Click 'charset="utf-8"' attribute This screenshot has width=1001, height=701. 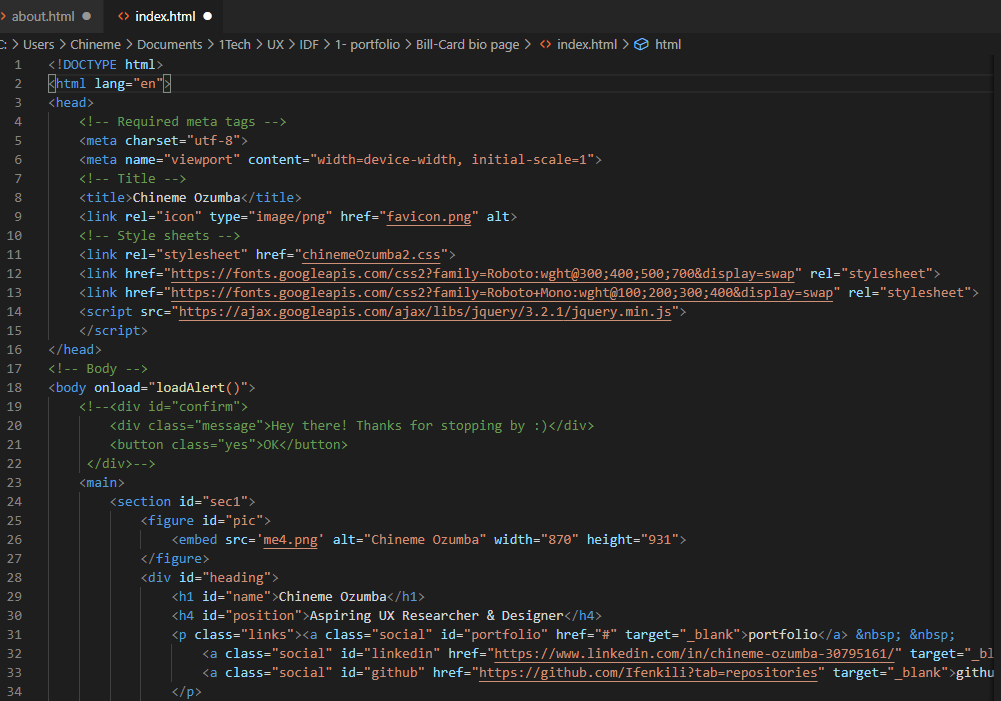pos(182,140)
